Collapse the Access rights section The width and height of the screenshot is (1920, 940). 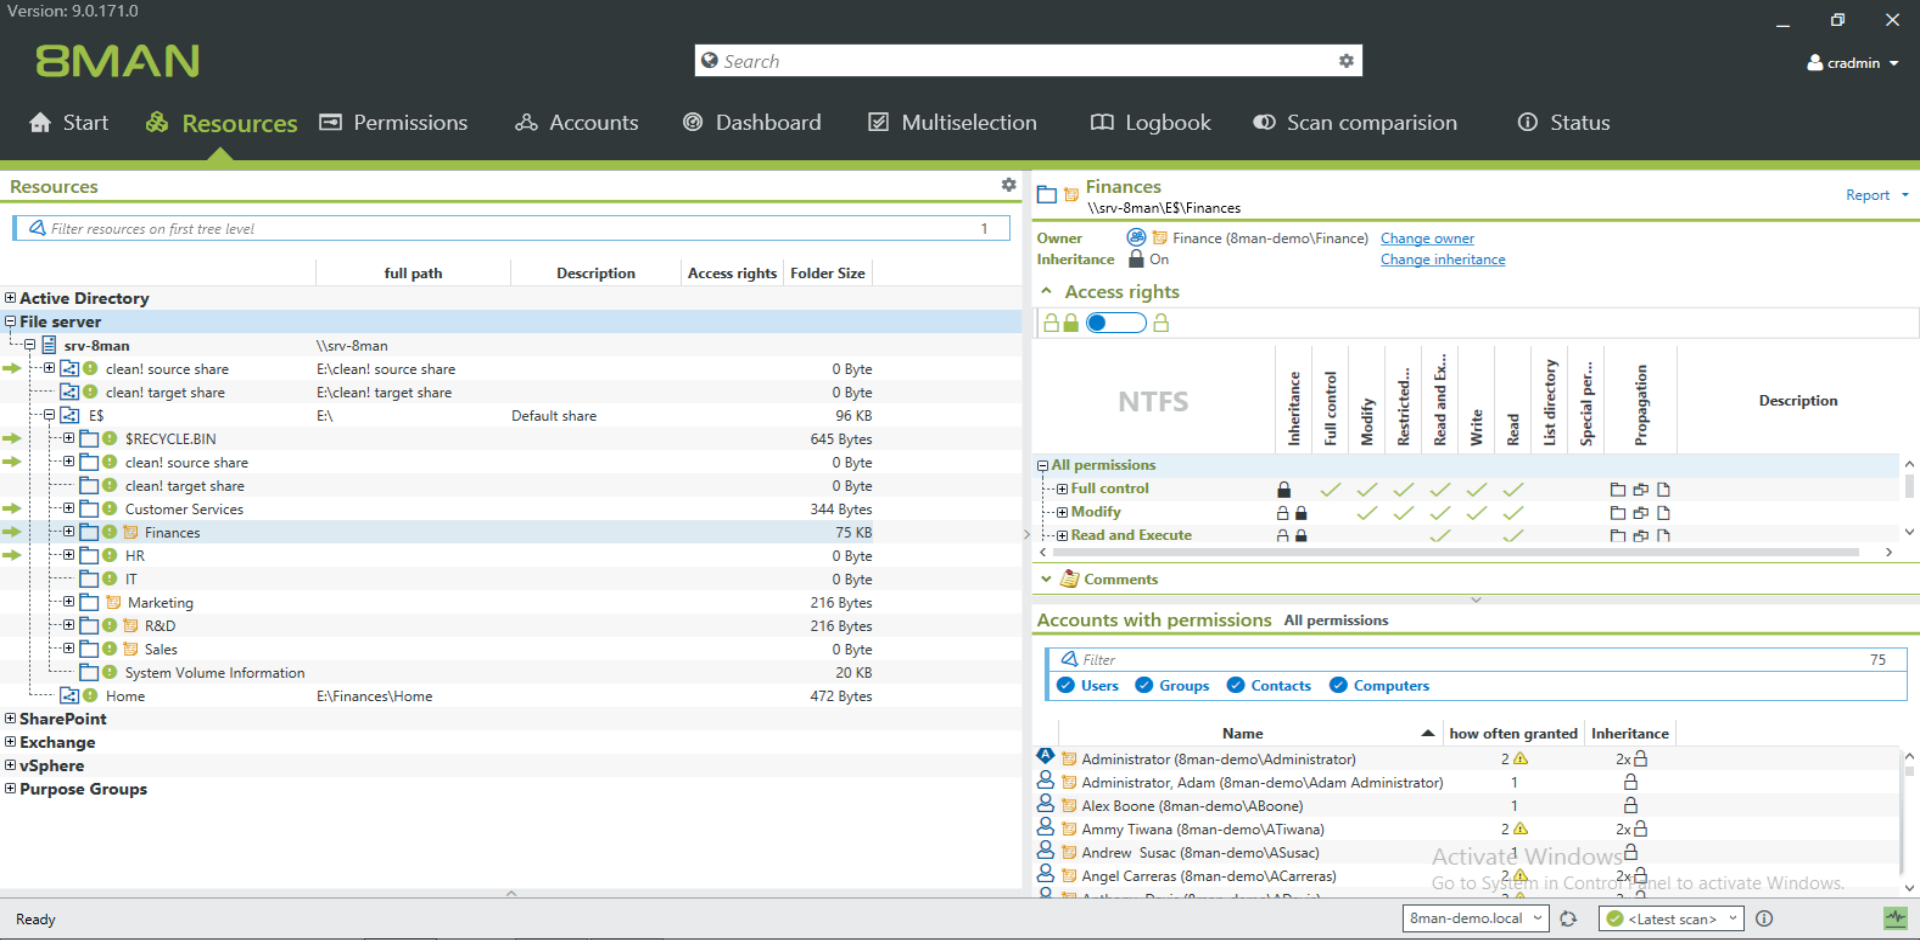tap(1046, 291)
